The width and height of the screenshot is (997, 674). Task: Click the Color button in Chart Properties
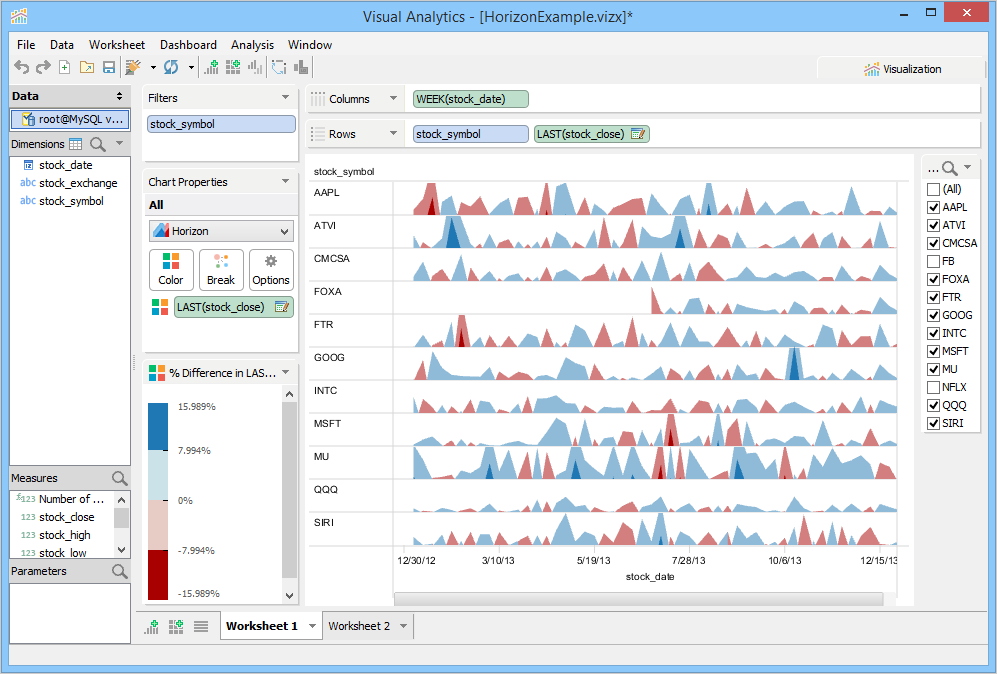click(171, 270)
